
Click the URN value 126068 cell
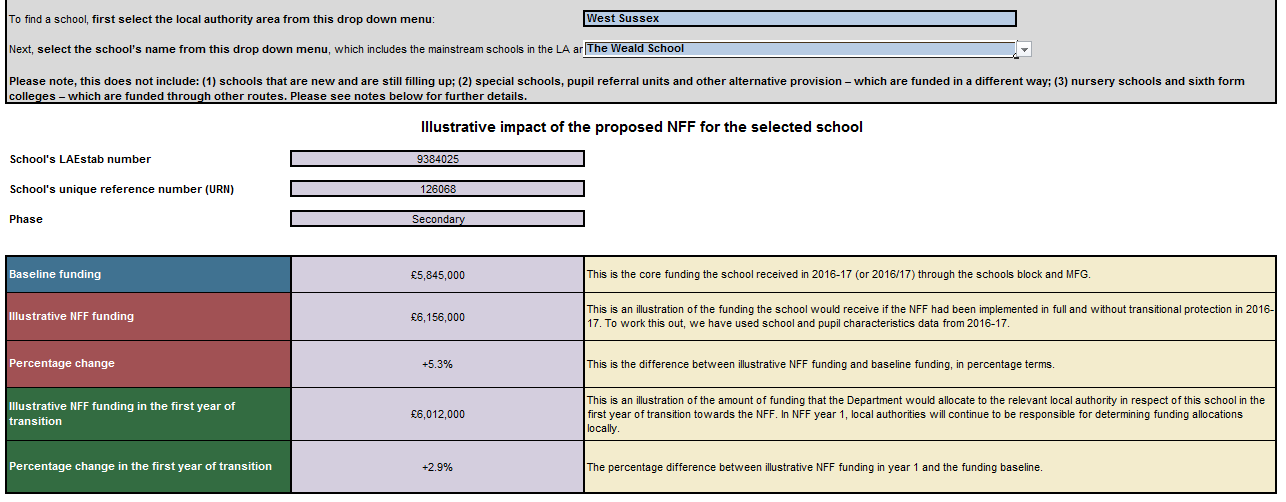coord(437,189)
